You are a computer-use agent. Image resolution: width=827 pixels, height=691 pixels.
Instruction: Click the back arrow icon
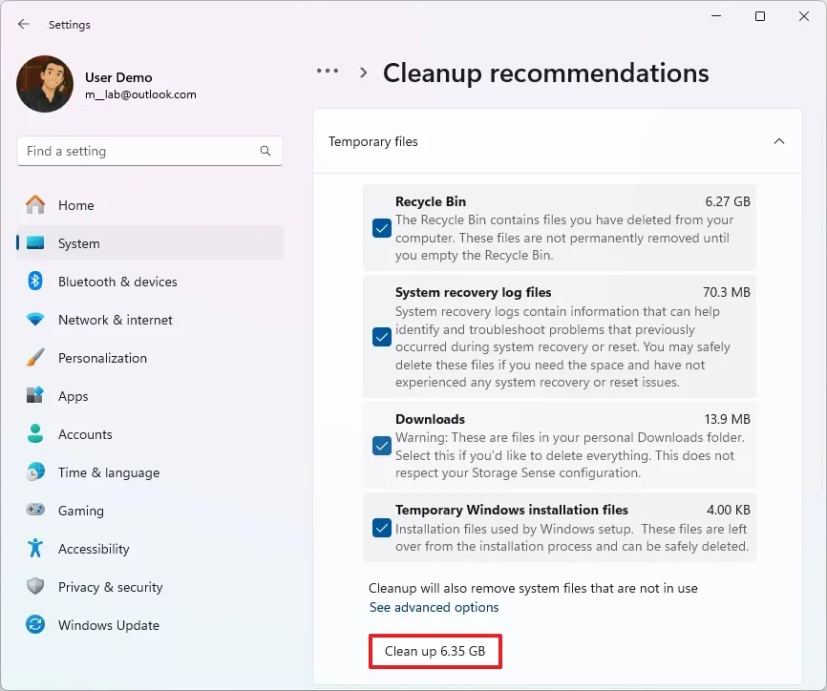[24, 24]
